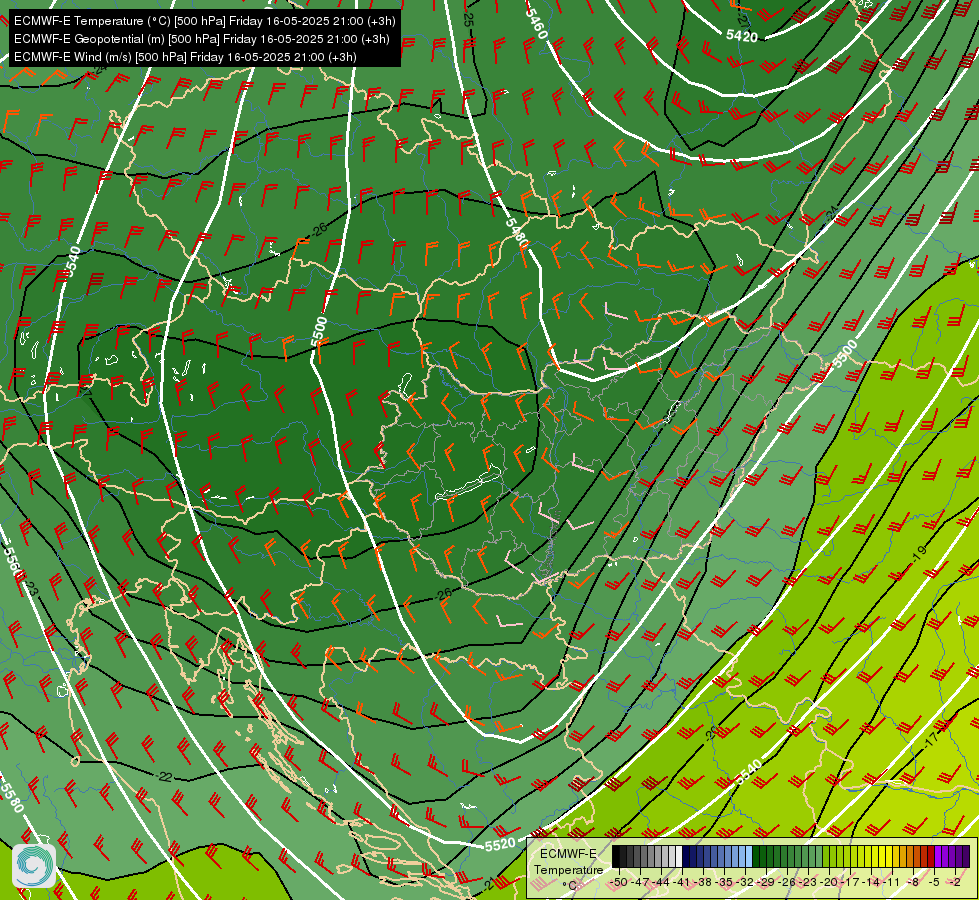Click the -47 legend value label
The height and width of the screenshot is (900, 979).
tap(640, 882)
